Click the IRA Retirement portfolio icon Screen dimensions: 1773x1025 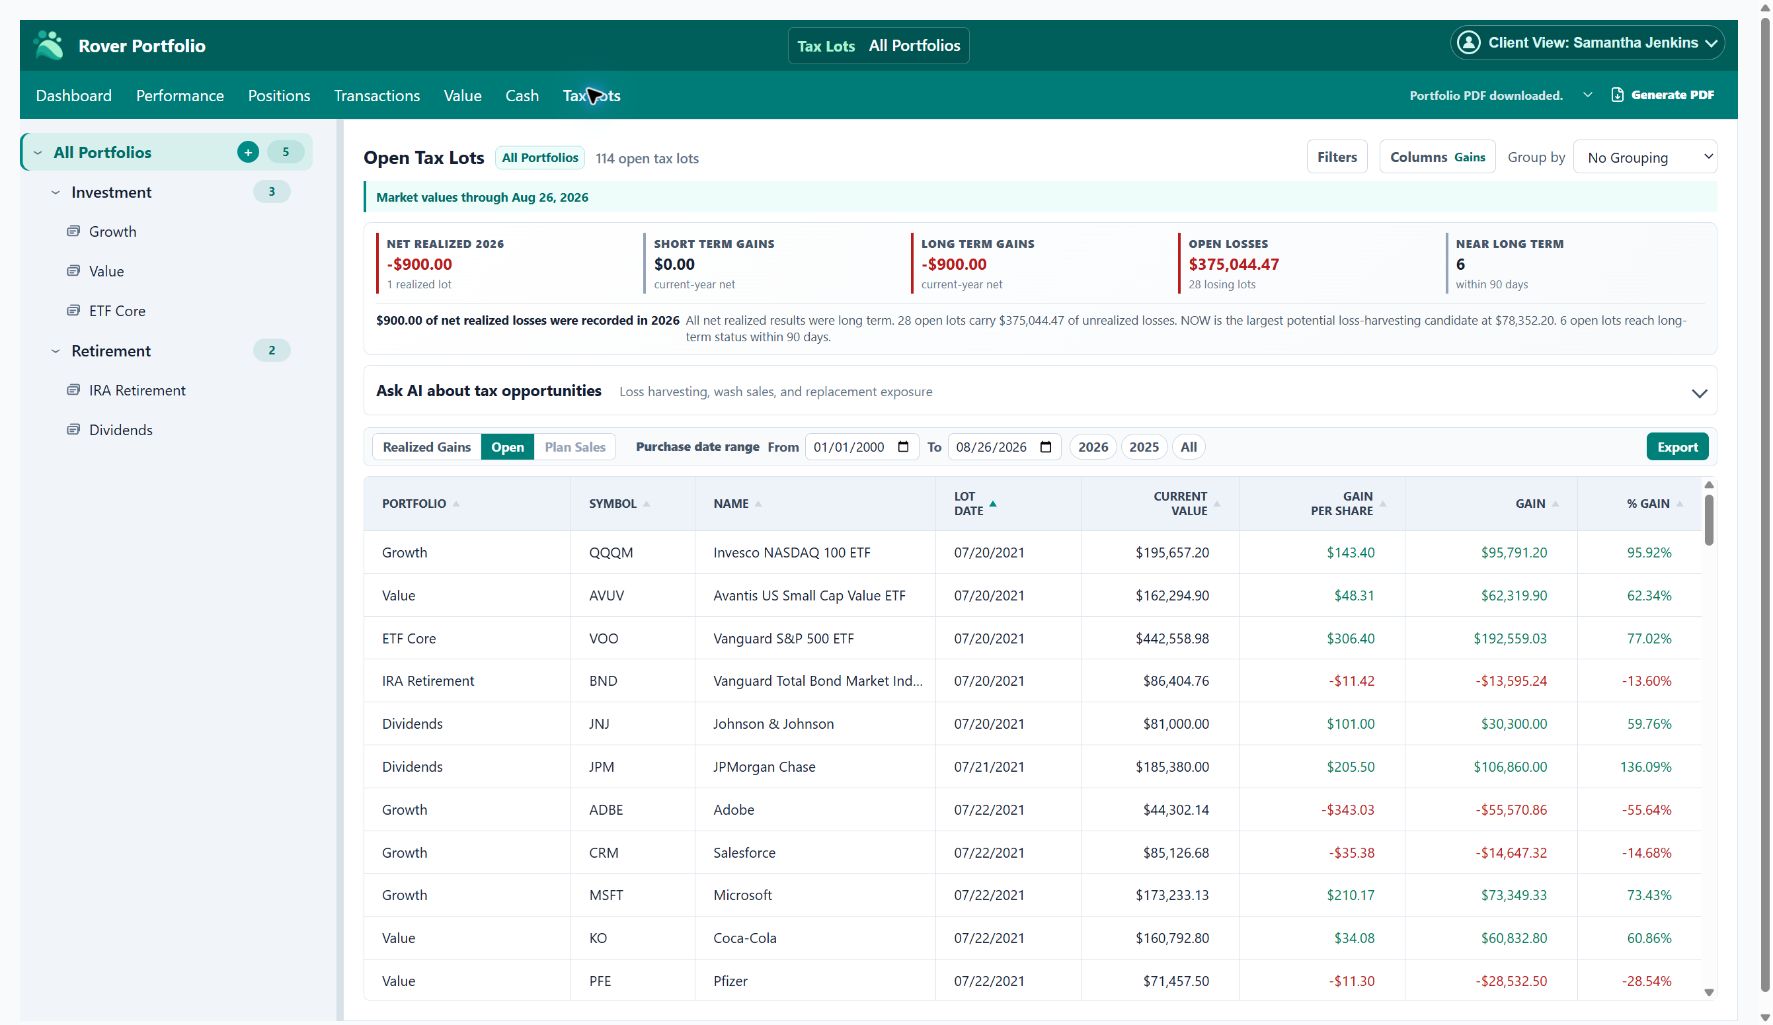pos(73,390)
